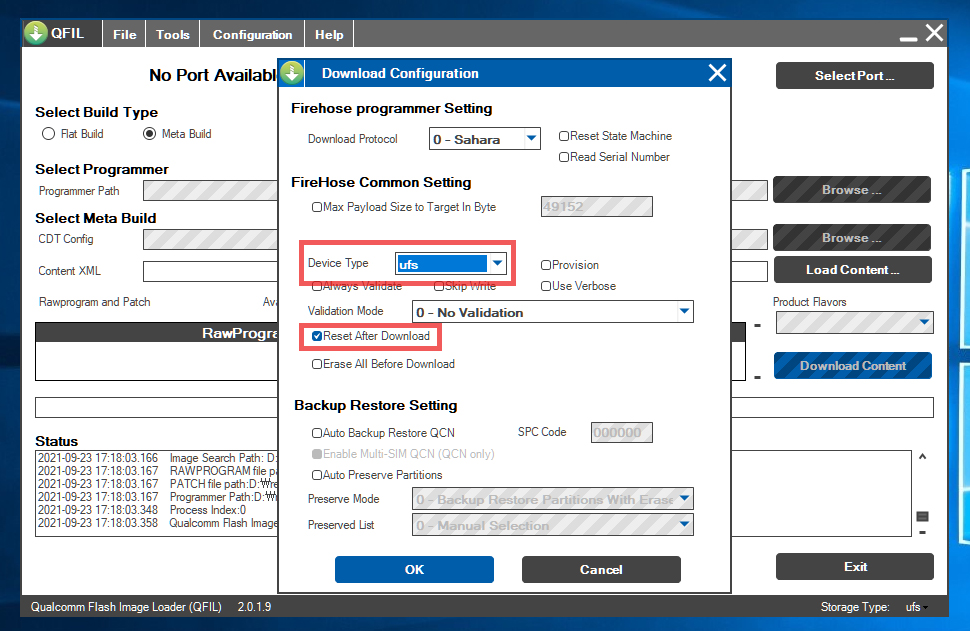
Task: Click Cancel in Download Configuration dialog
Action: coord(601,569)
